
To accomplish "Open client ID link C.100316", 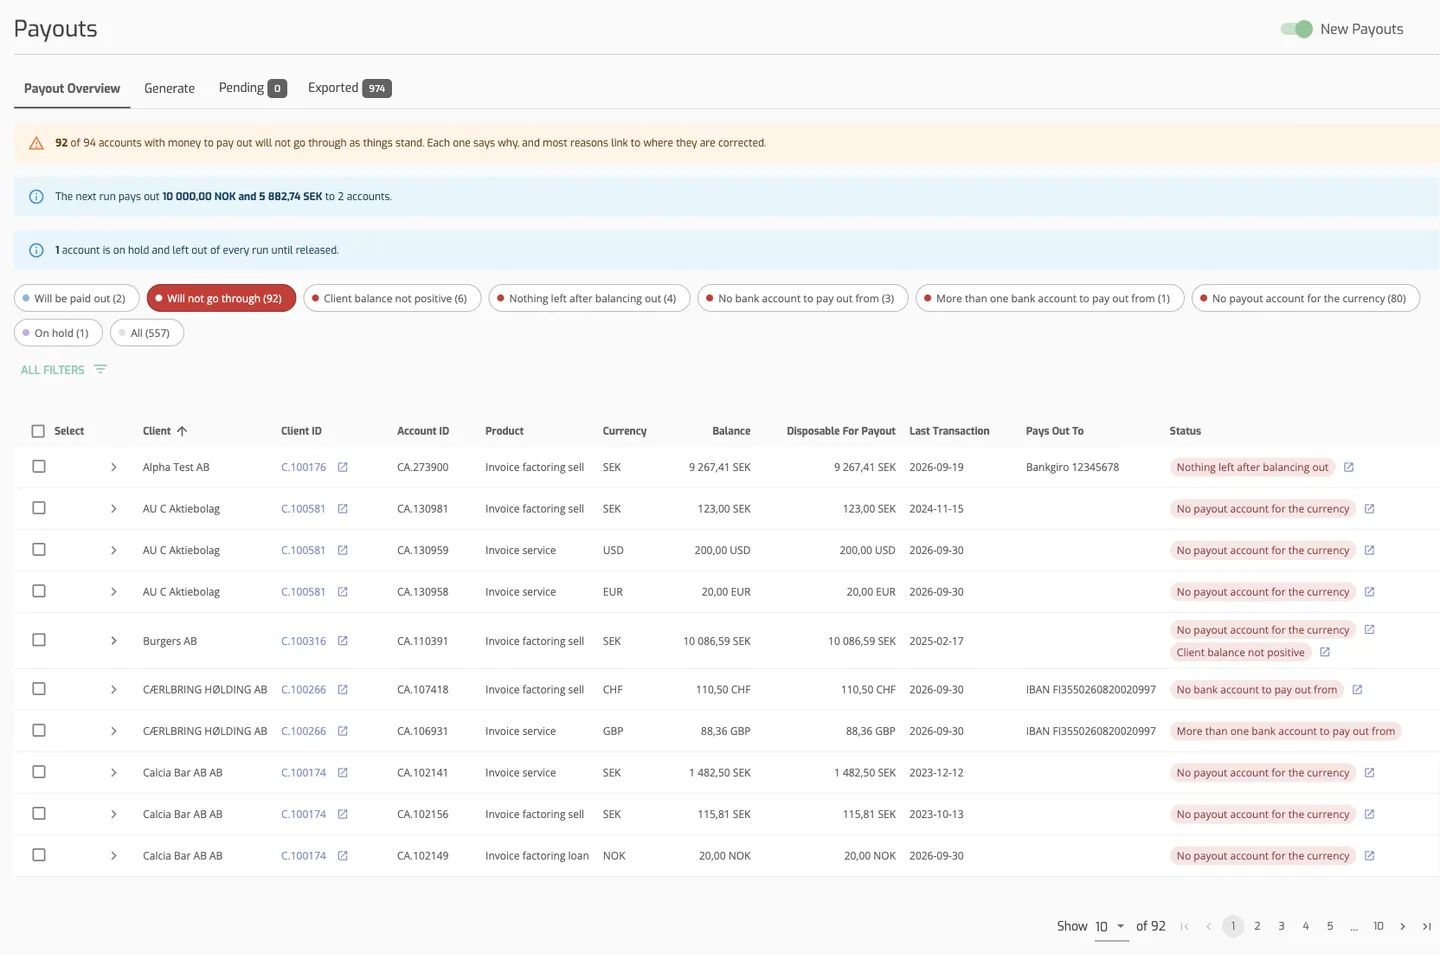I will (x=303, y=641).
